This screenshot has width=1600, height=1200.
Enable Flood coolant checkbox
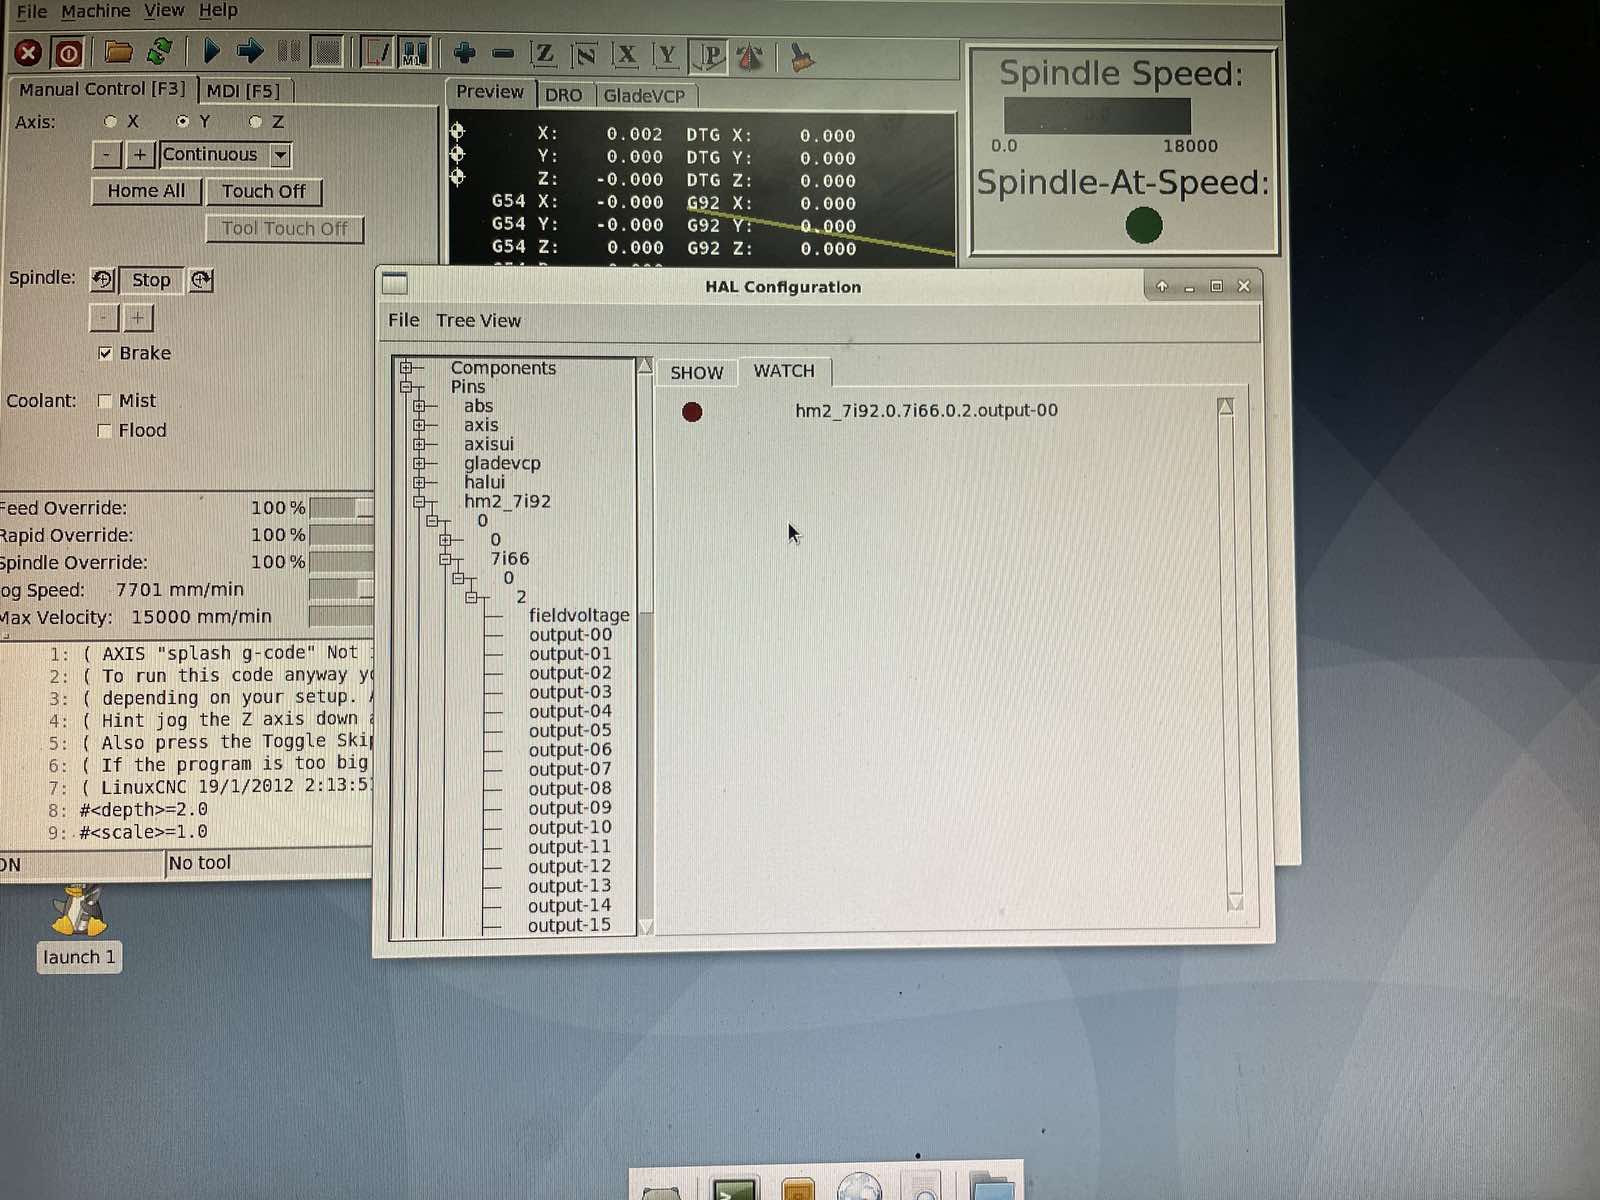click(104, 431)
